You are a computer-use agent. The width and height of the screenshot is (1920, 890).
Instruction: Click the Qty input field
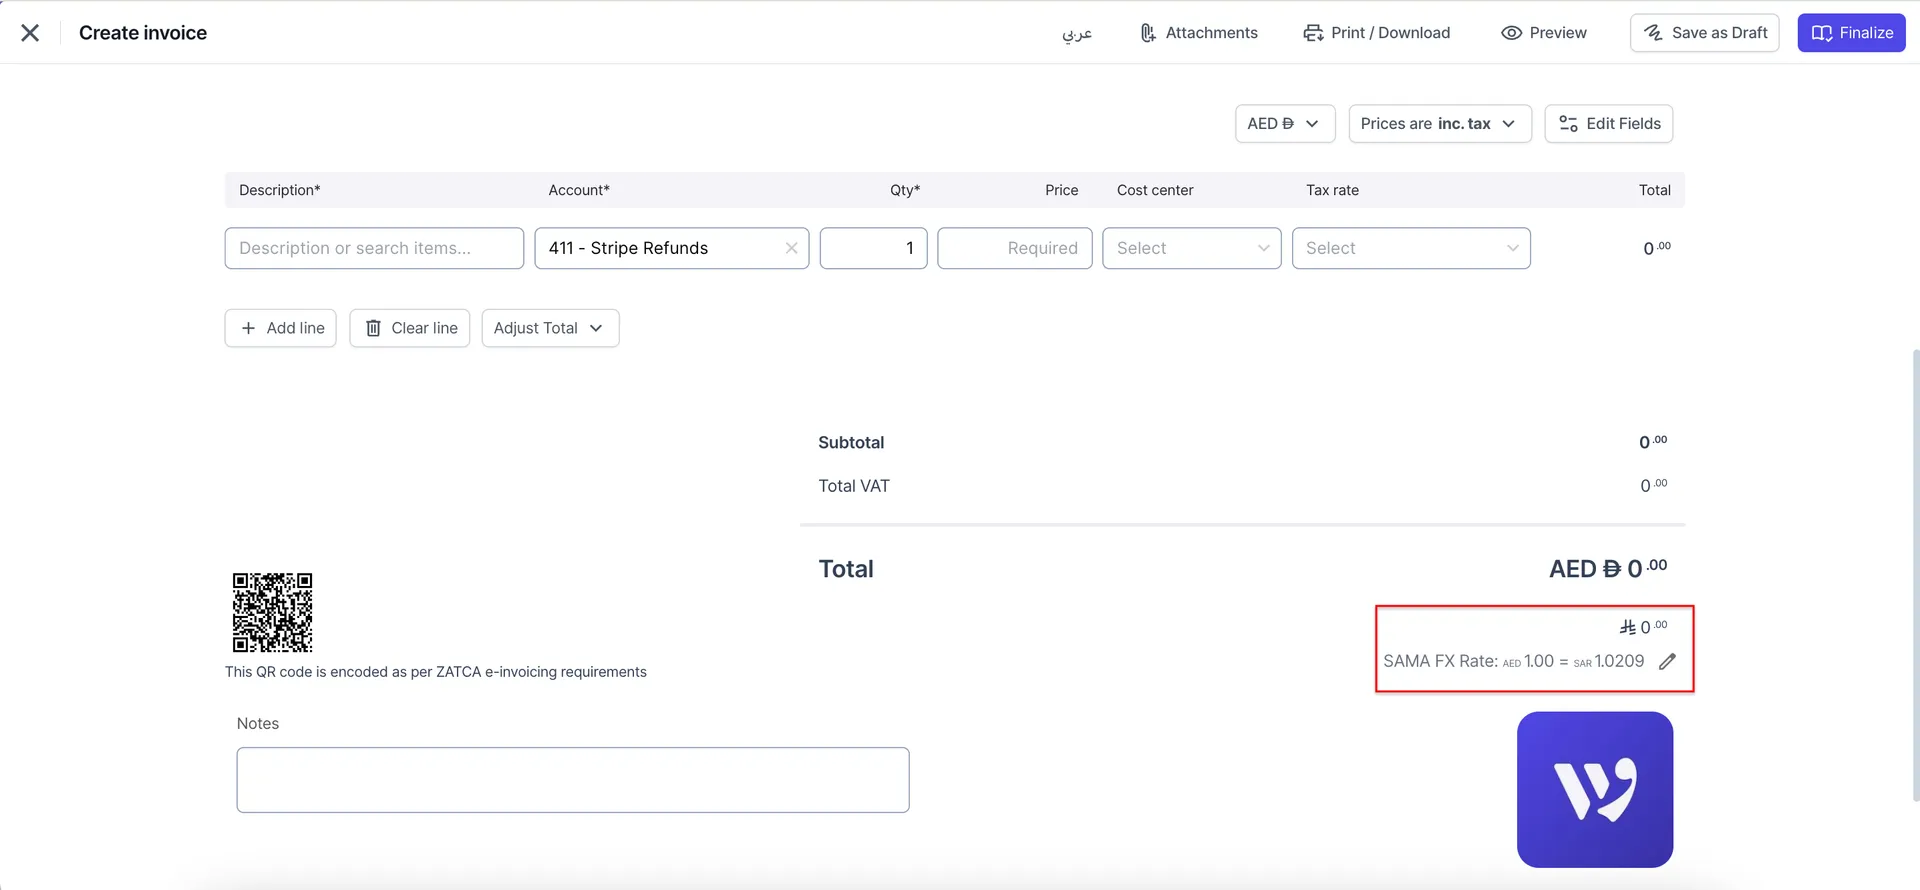[x=873, y=248]
